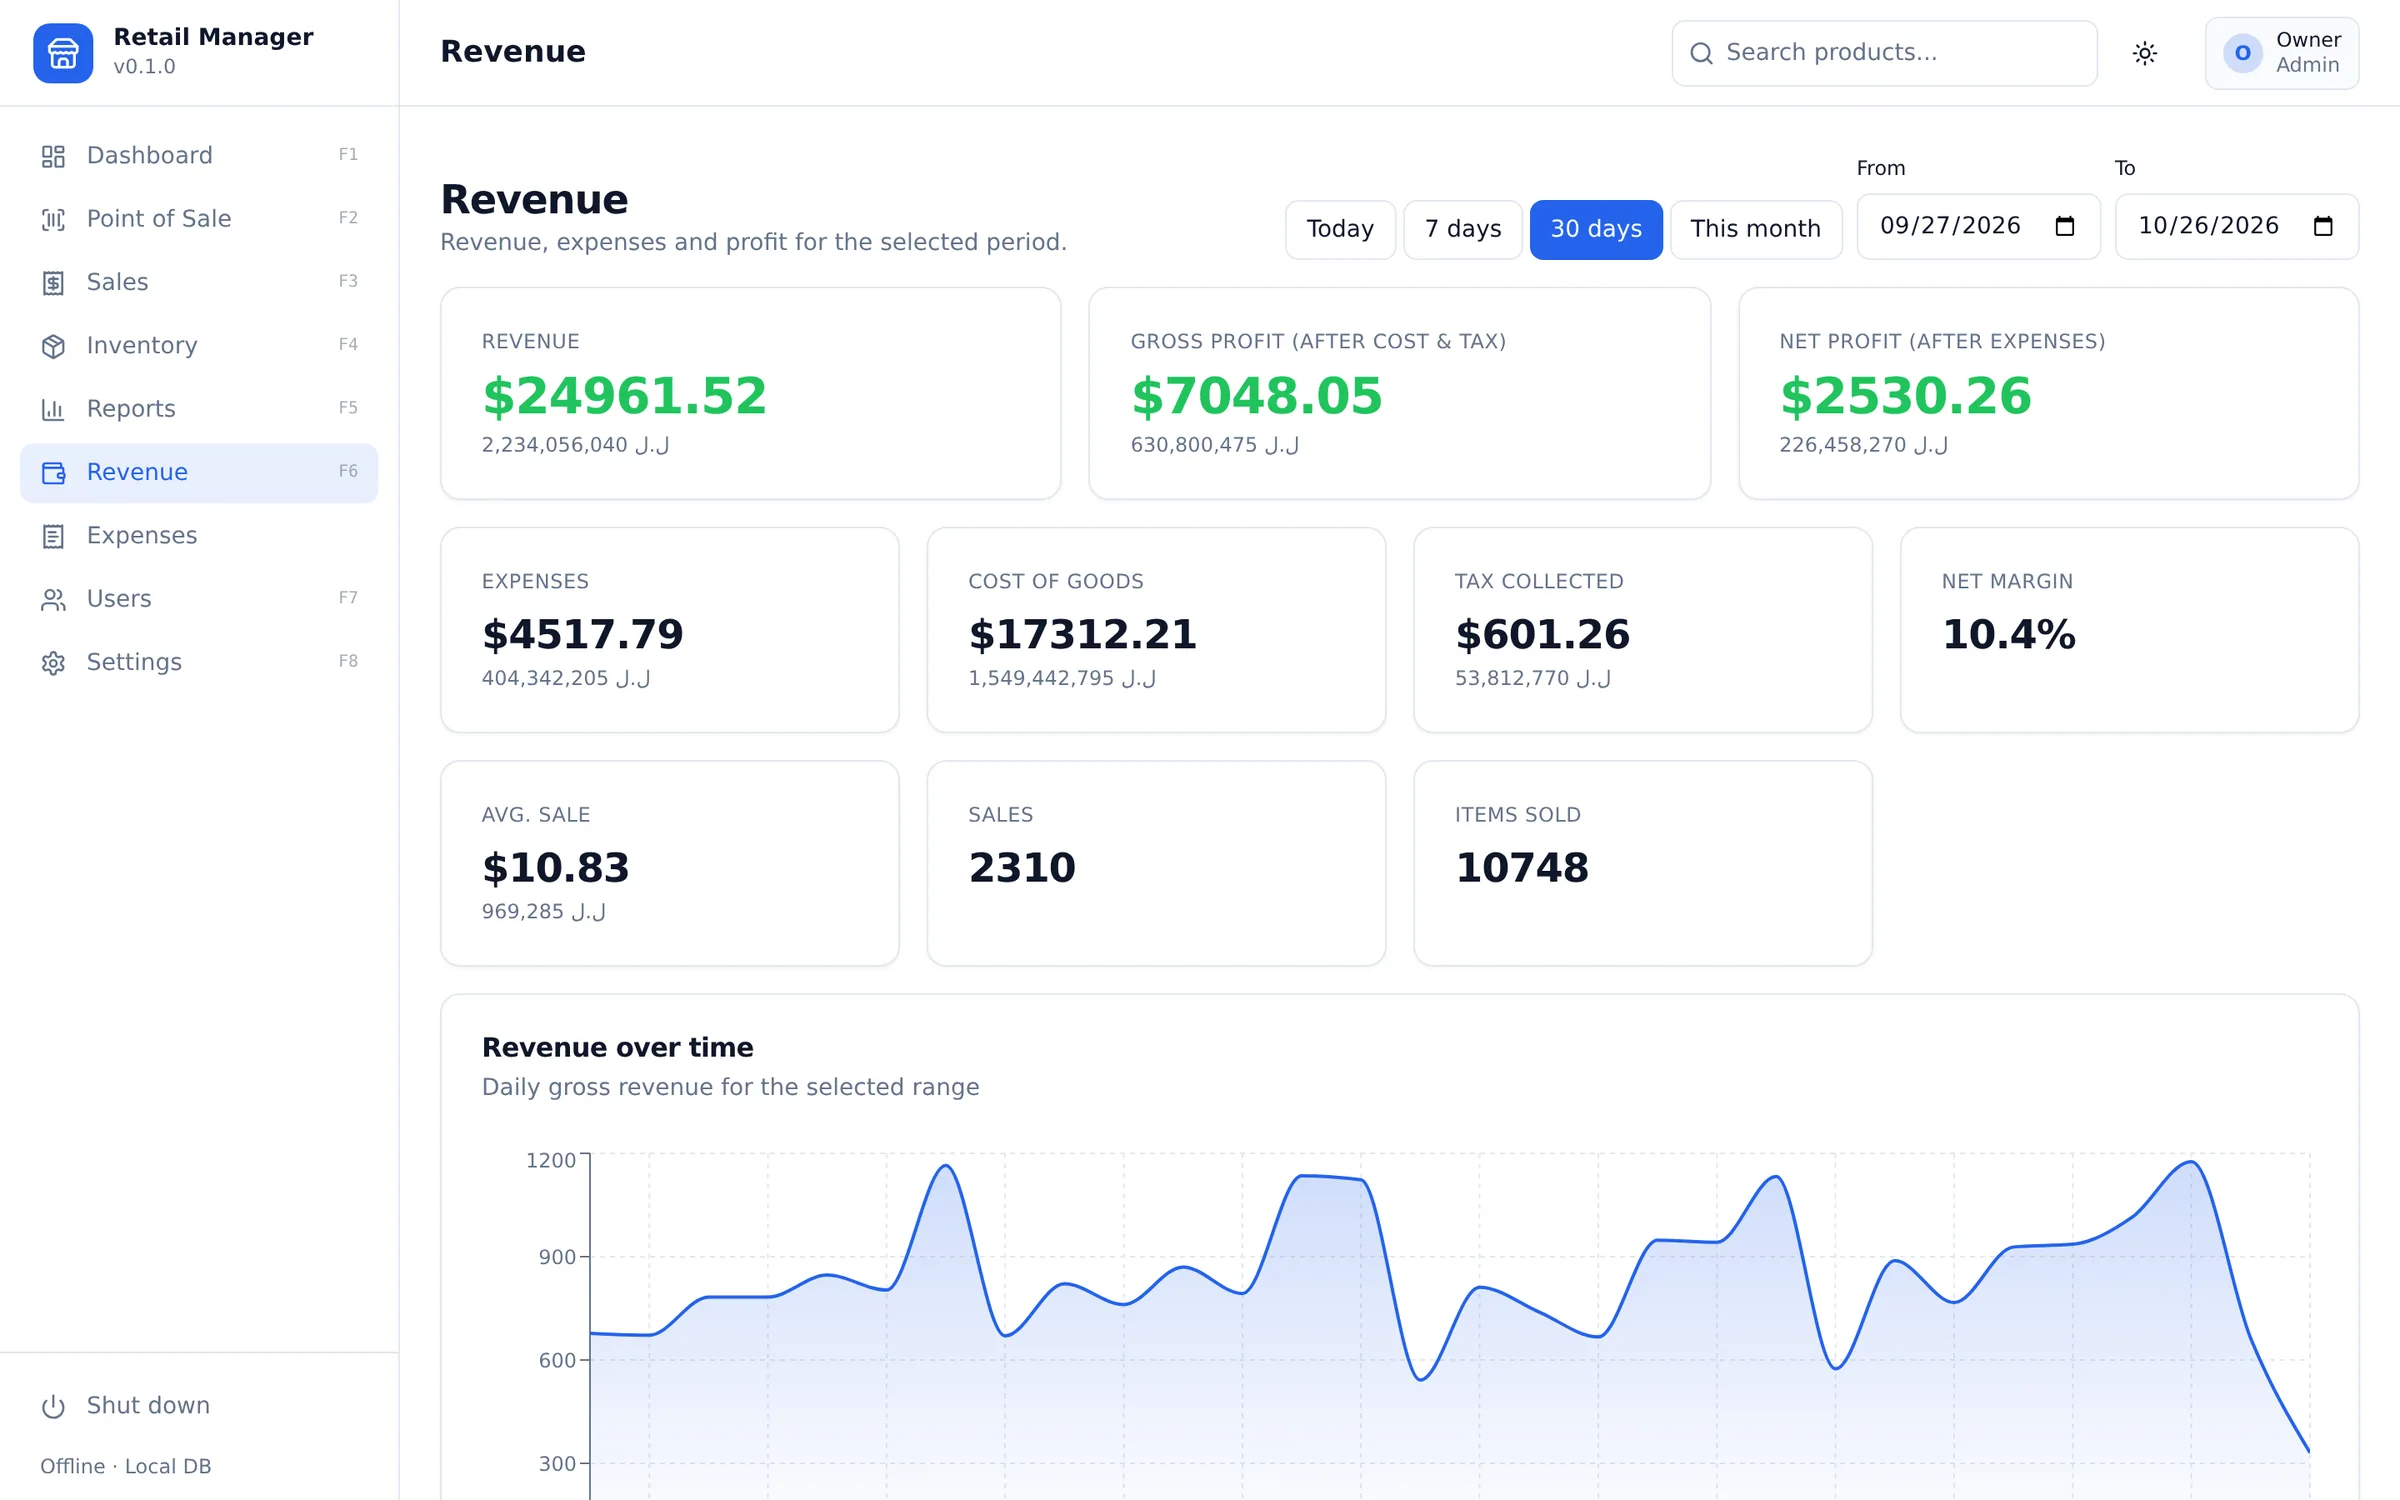Click the Expenses document icon
The height and width of the screenshot is (1500, 2400).
(x=53, y=536)
